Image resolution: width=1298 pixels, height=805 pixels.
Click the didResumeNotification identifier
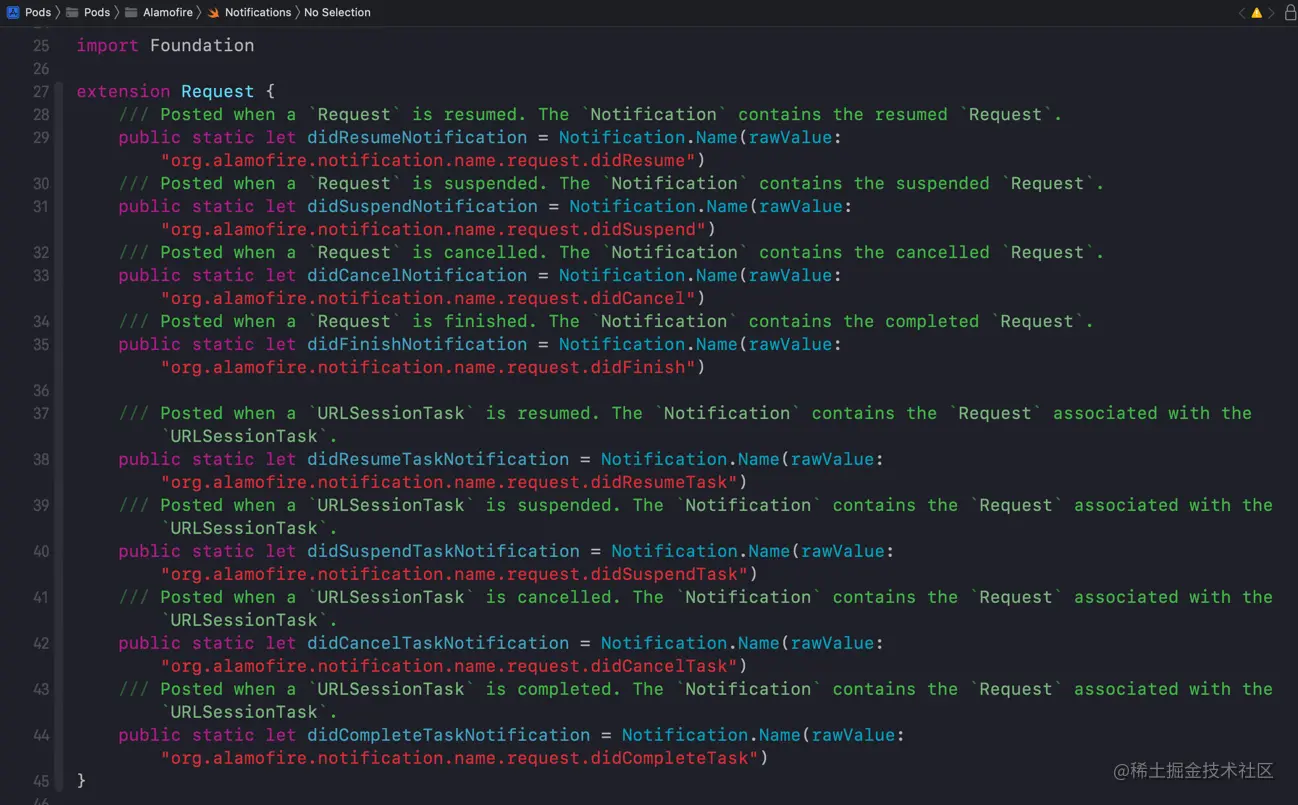point(417,137)
